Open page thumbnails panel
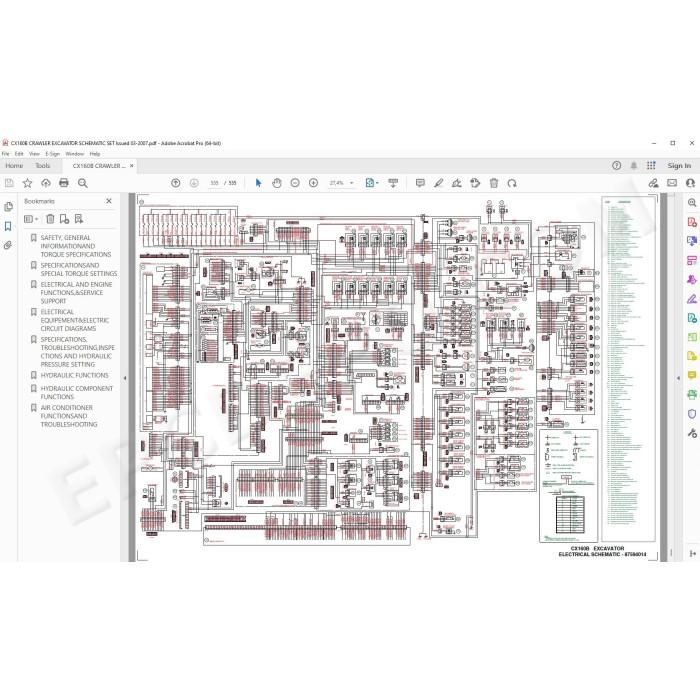 pyautogui.click(x=8, y=207)
